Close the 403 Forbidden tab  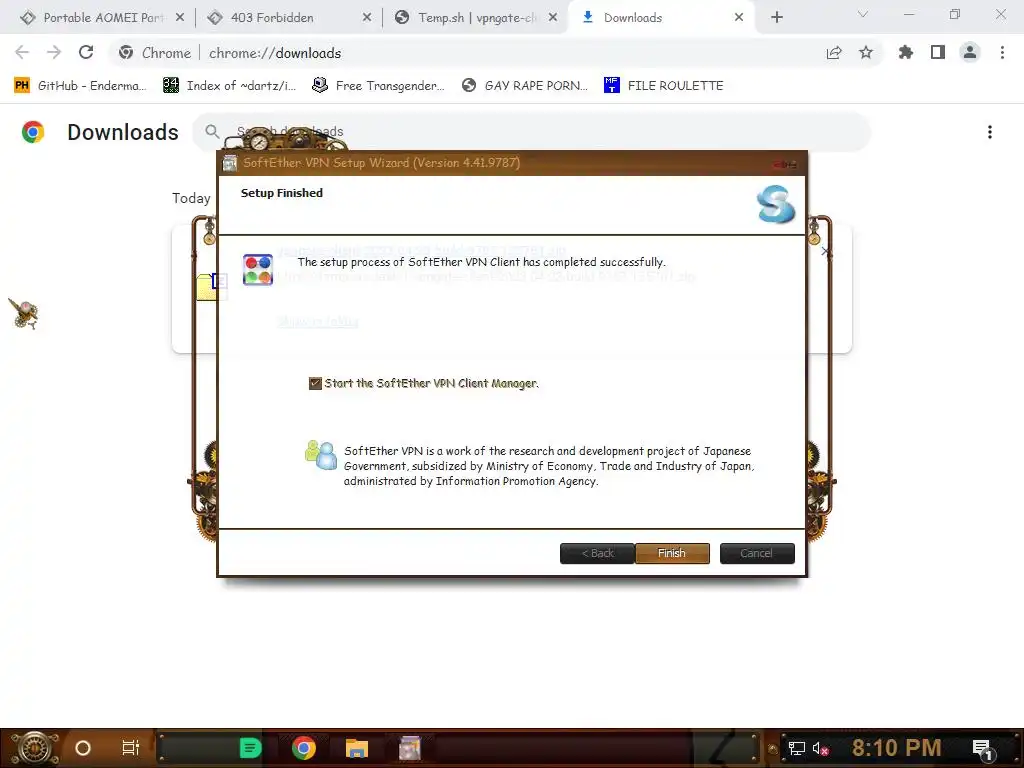pyautogui.click(x=367, y=18)
